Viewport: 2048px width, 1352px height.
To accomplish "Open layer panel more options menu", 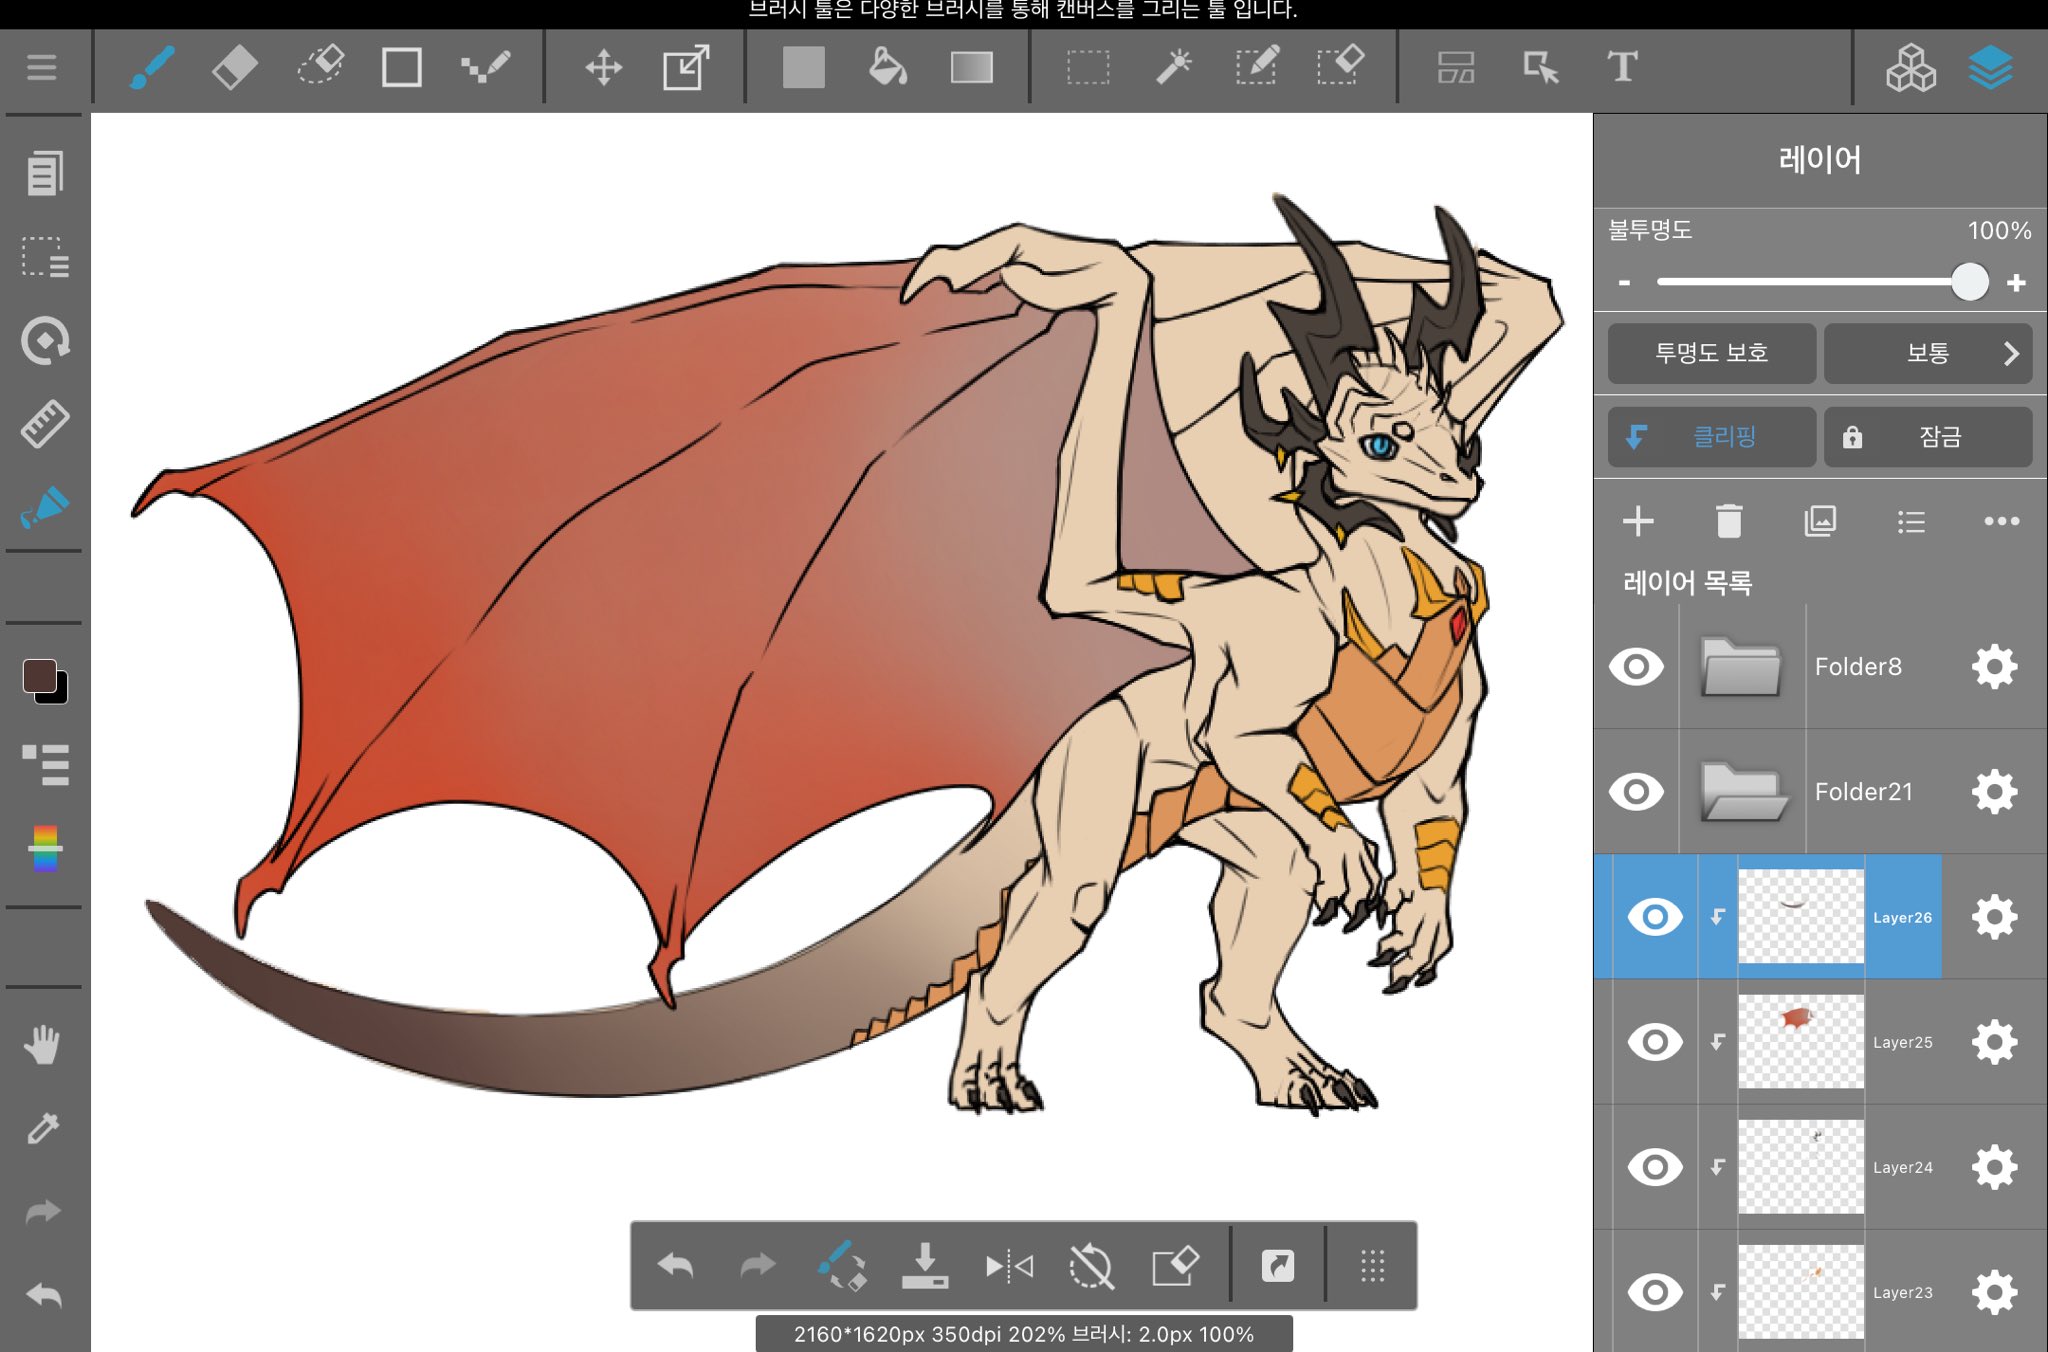I will click(2001, 521).
